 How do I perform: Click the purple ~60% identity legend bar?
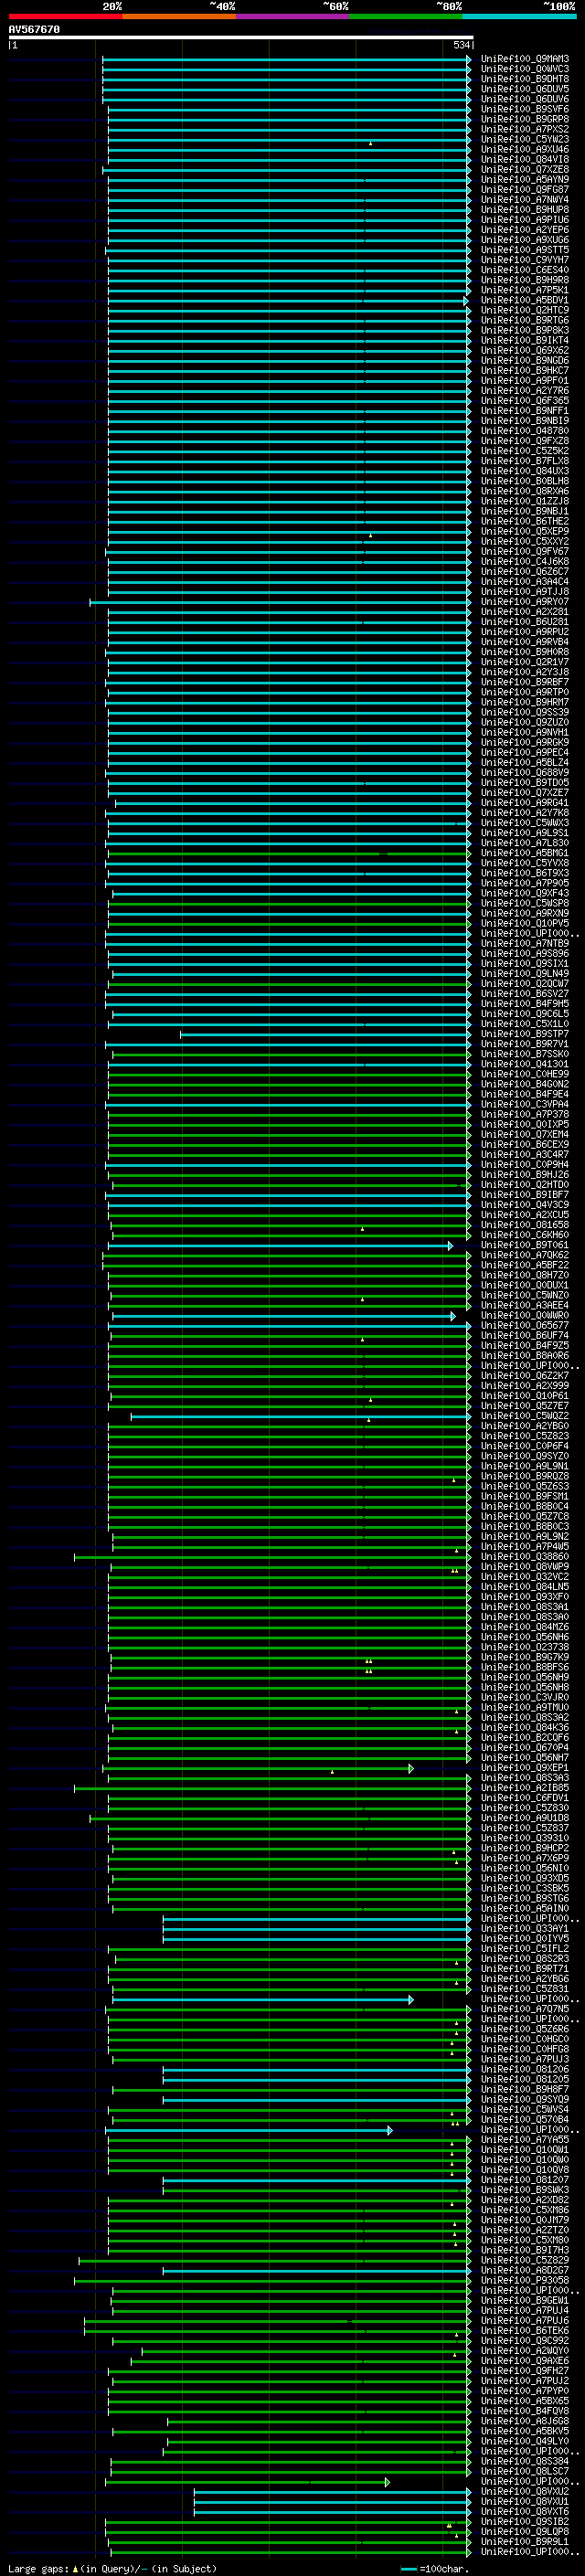[x=293, y=16]
